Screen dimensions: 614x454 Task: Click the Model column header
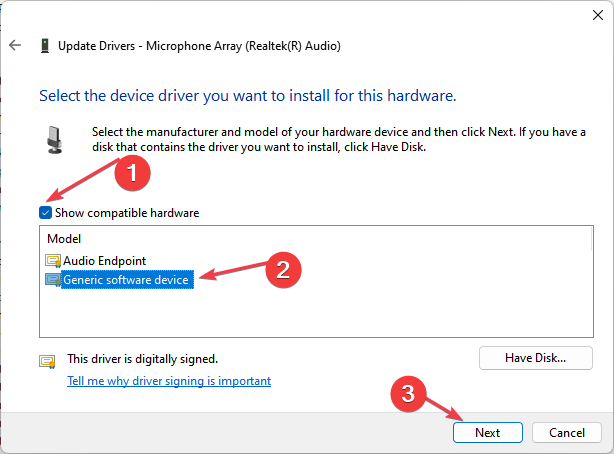(x=64, y=239)
